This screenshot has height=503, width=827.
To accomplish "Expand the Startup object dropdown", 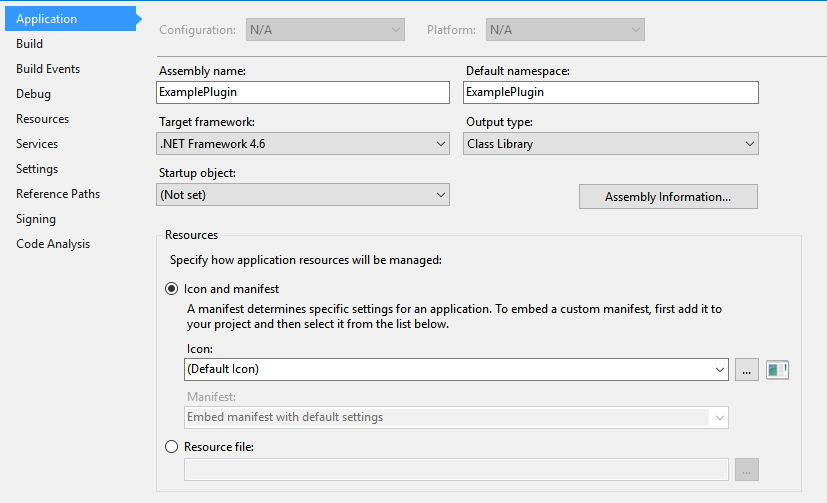I will pos(304,195).
